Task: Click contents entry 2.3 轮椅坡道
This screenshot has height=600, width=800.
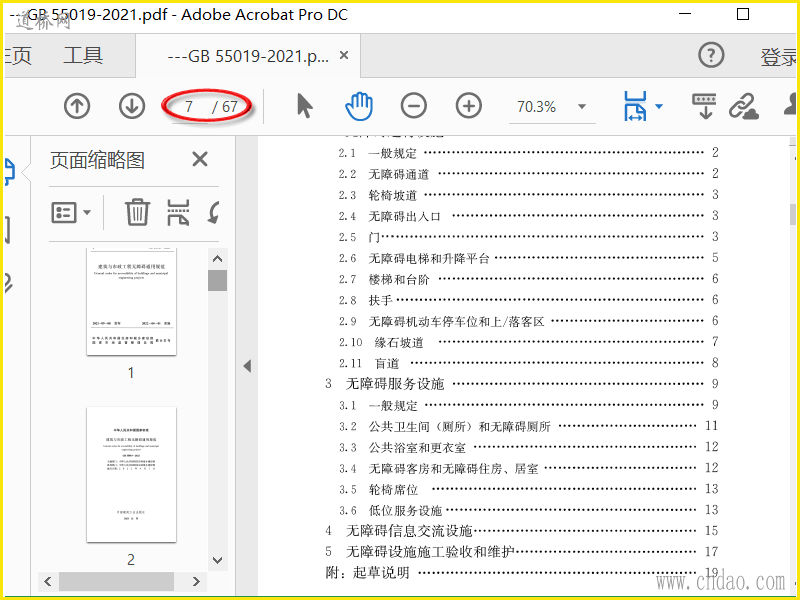Action: [x=529, y=195]
